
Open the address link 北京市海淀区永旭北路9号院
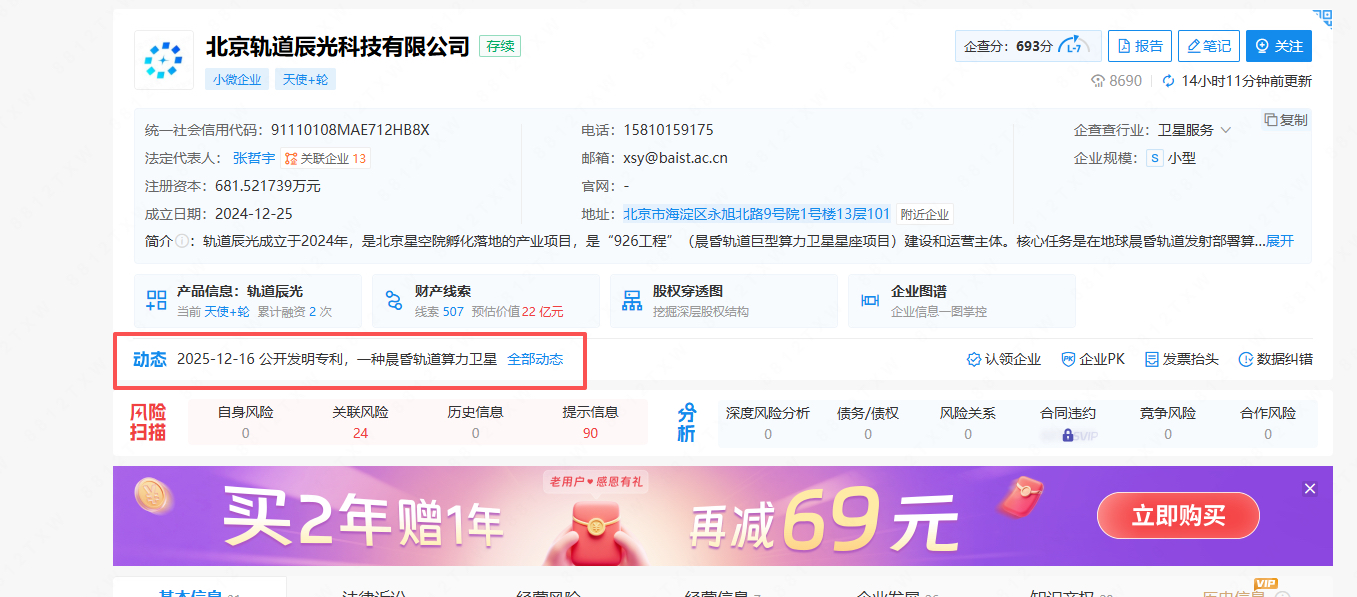(757, 214)
